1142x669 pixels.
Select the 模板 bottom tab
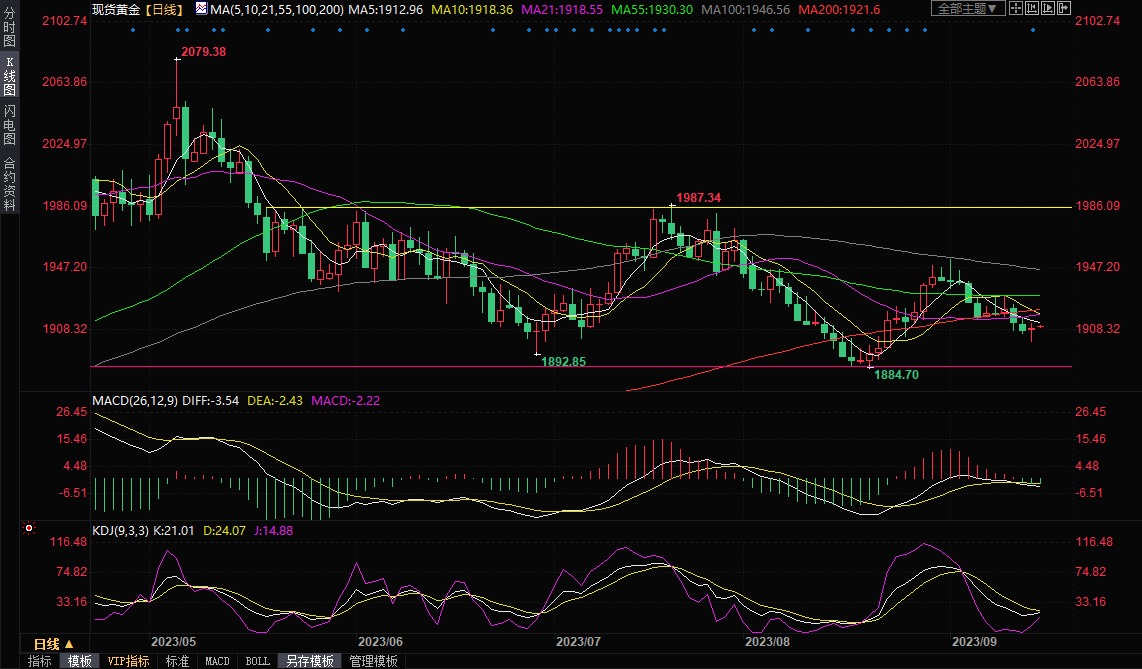click(x=80, y=661)
